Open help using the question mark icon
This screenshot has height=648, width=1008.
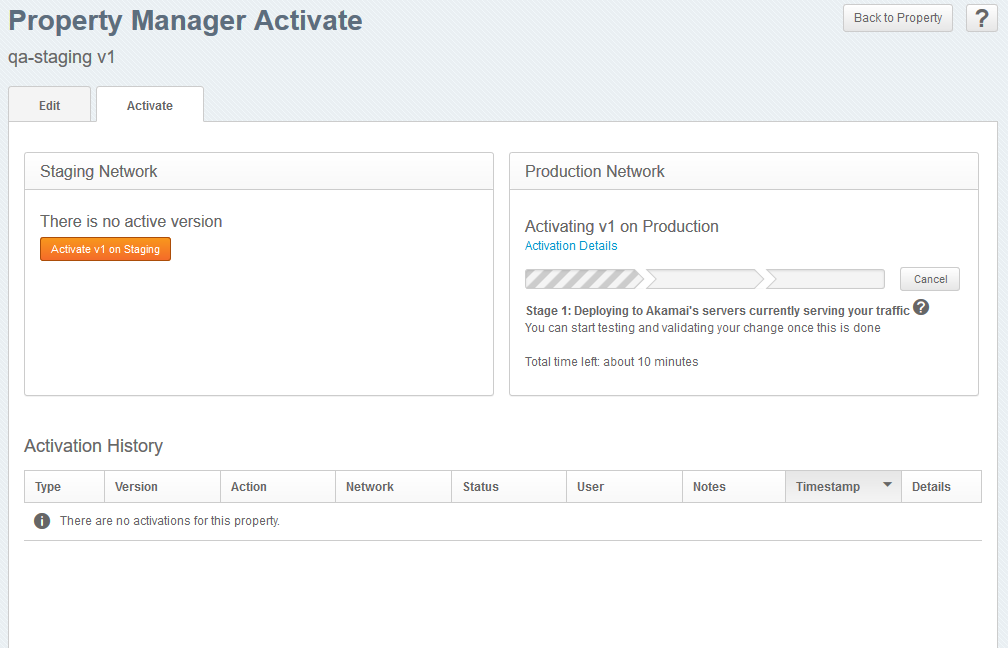coord(981,18)
